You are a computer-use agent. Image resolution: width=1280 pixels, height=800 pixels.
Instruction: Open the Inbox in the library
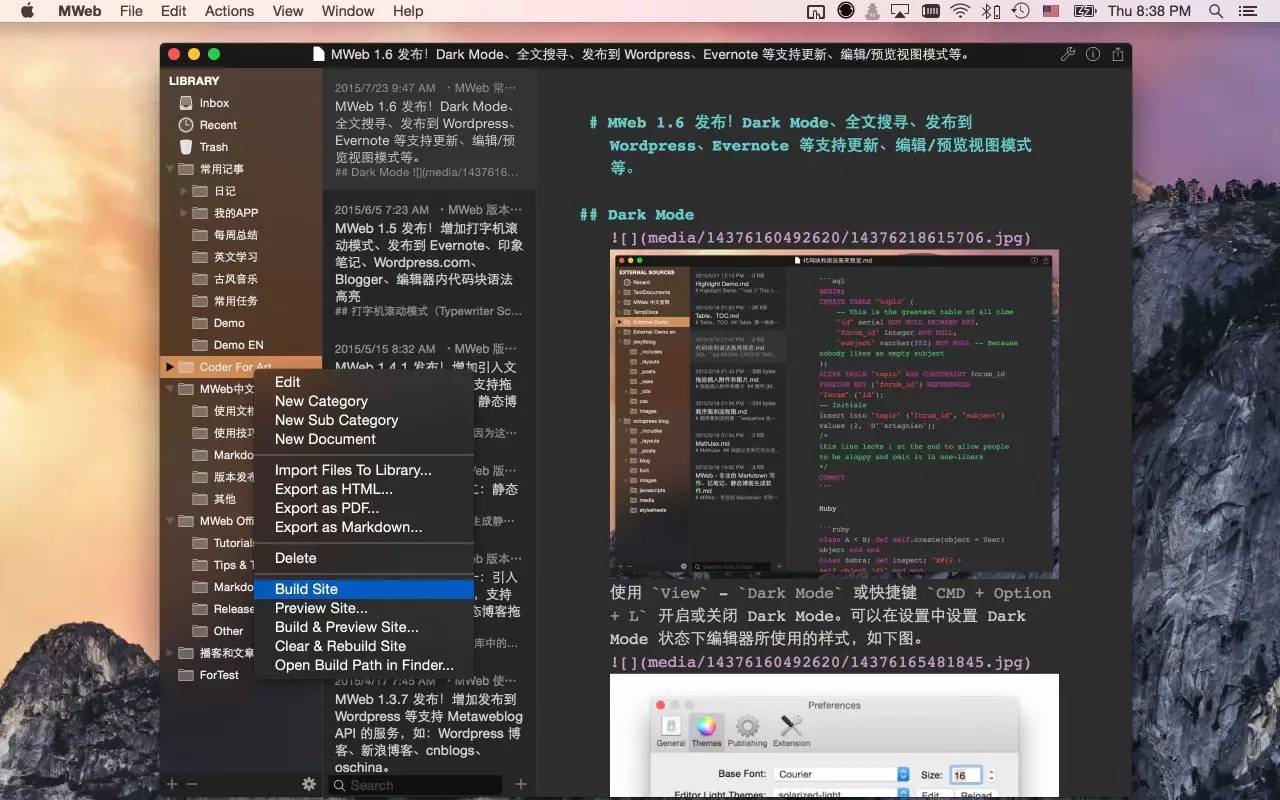[x=213, y=103]
